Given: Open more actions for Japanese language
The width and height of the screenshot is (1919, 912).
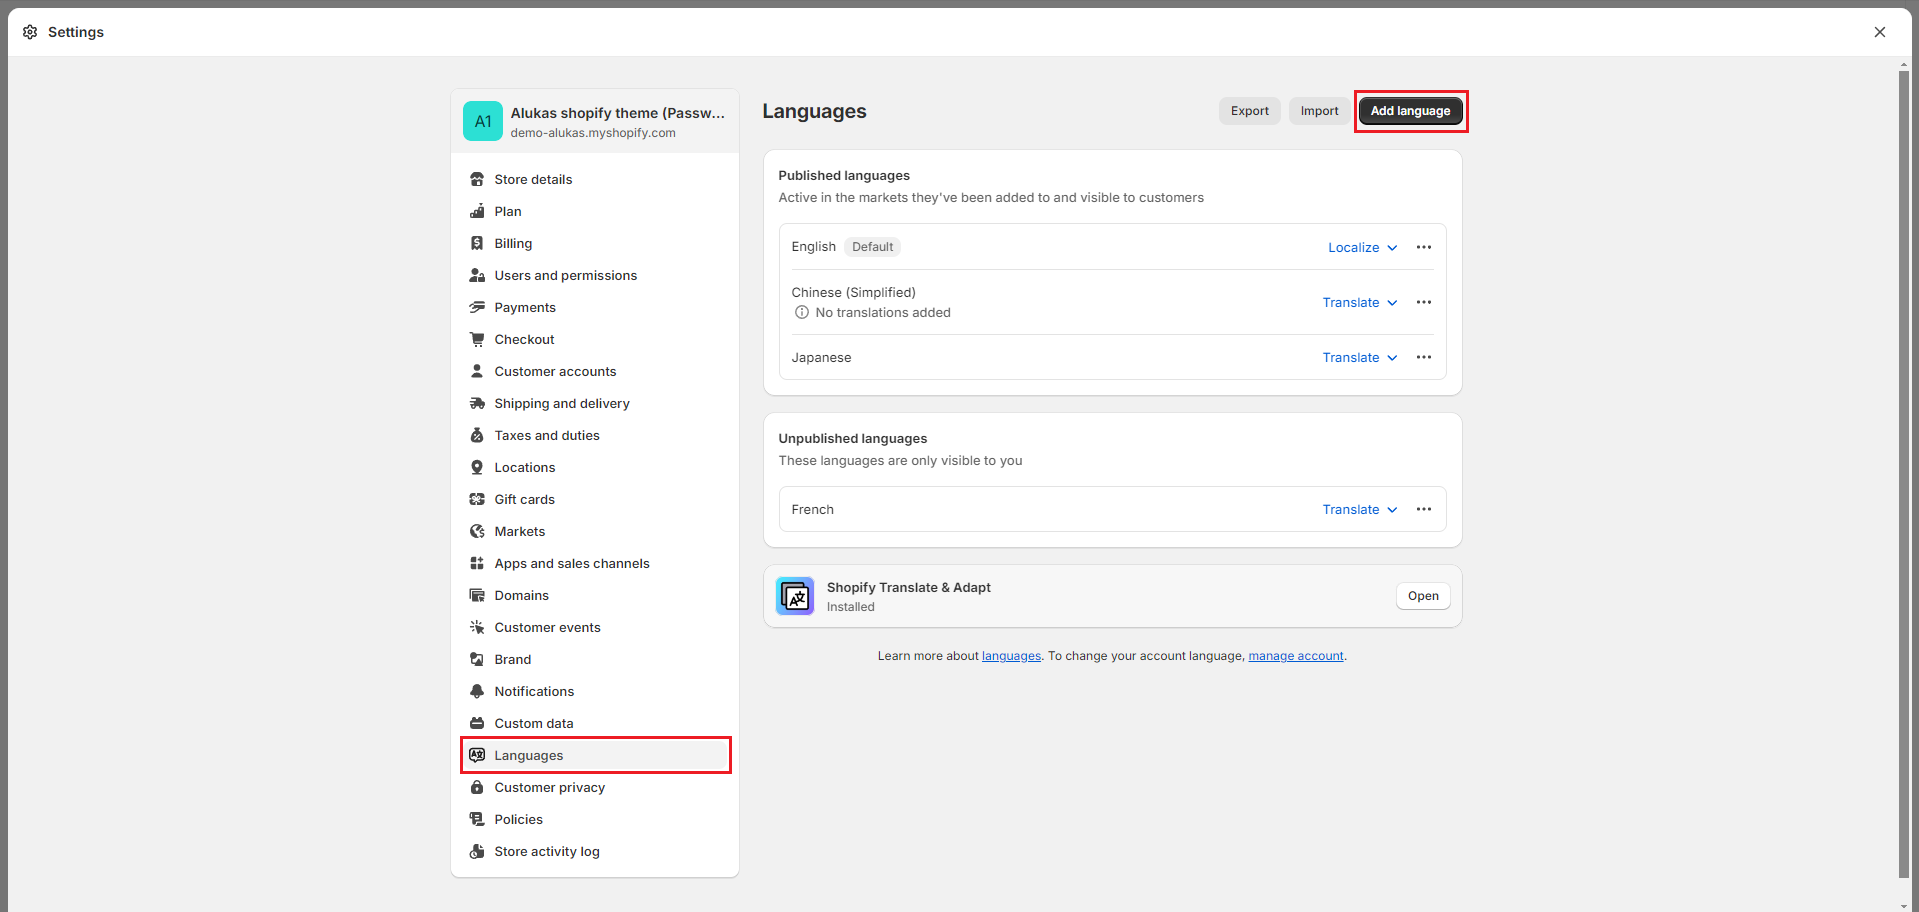Looking at the screenshot, I should (1424, 358).
